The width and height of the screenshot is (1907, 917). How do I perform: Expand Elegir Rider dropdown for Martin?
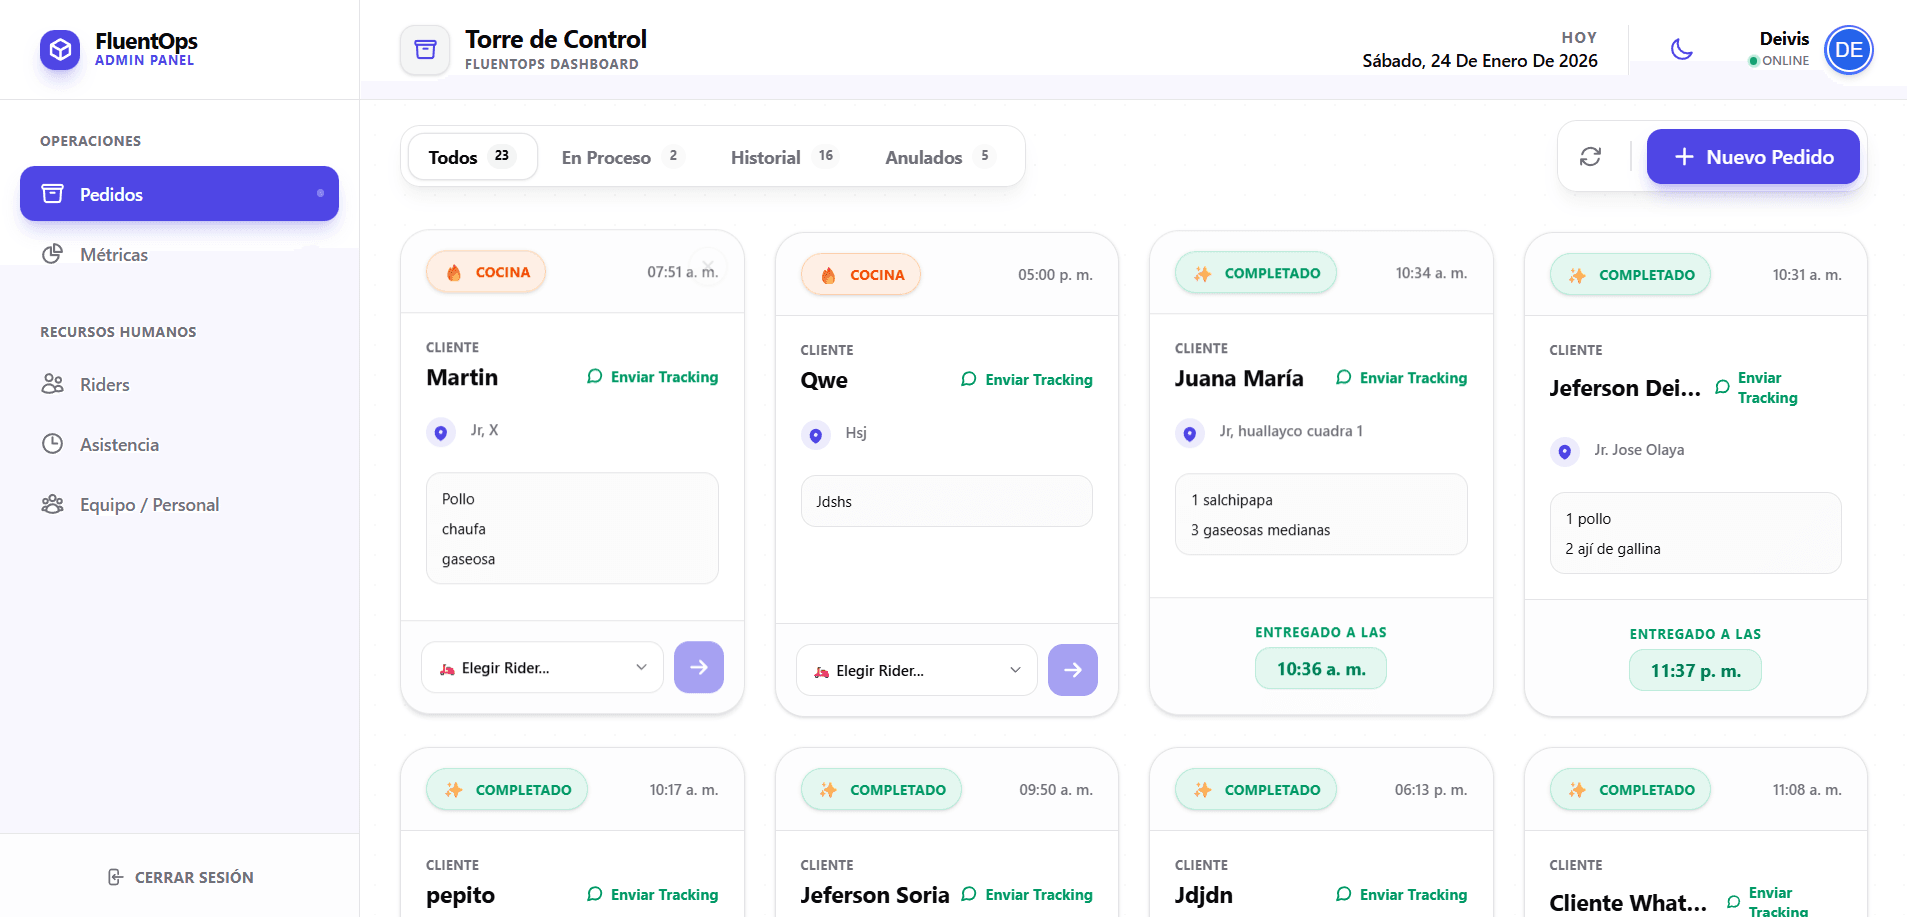pos(542,668)
